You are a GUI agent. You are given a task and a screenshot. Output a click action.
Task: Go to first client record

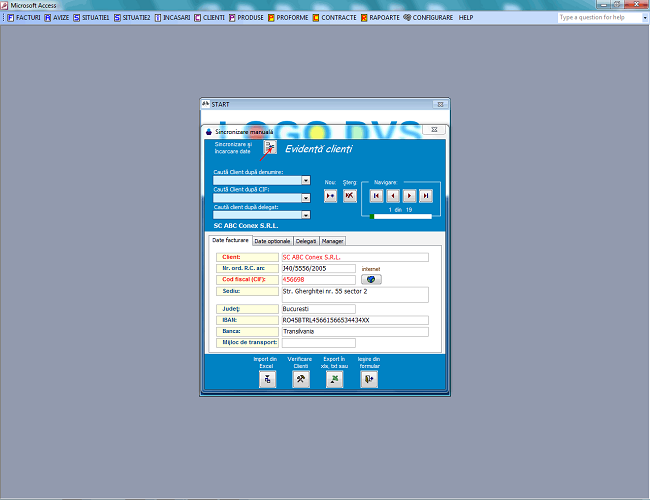(x=376, y=196)
